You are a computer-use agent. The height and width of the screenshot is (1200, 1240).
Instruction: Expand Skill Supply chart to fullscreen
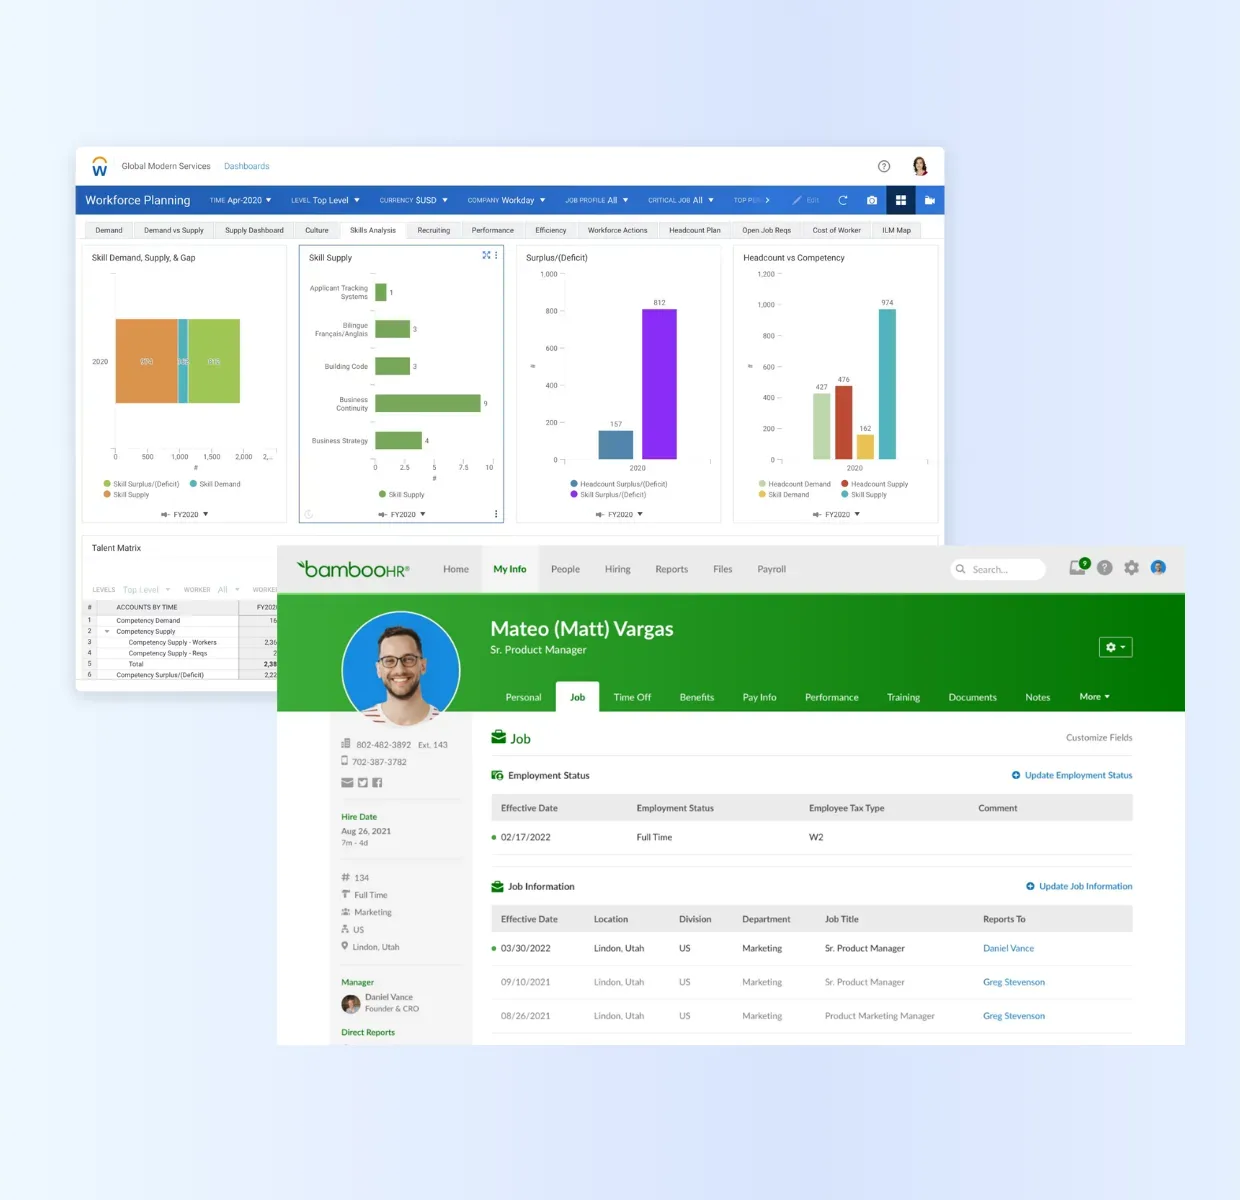[486, 255]
